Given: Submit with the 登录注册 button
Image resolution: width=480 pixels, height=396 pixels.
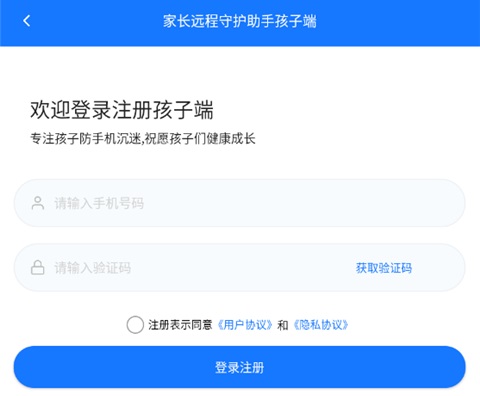Looking at the screenshot, I should point(239,367).
